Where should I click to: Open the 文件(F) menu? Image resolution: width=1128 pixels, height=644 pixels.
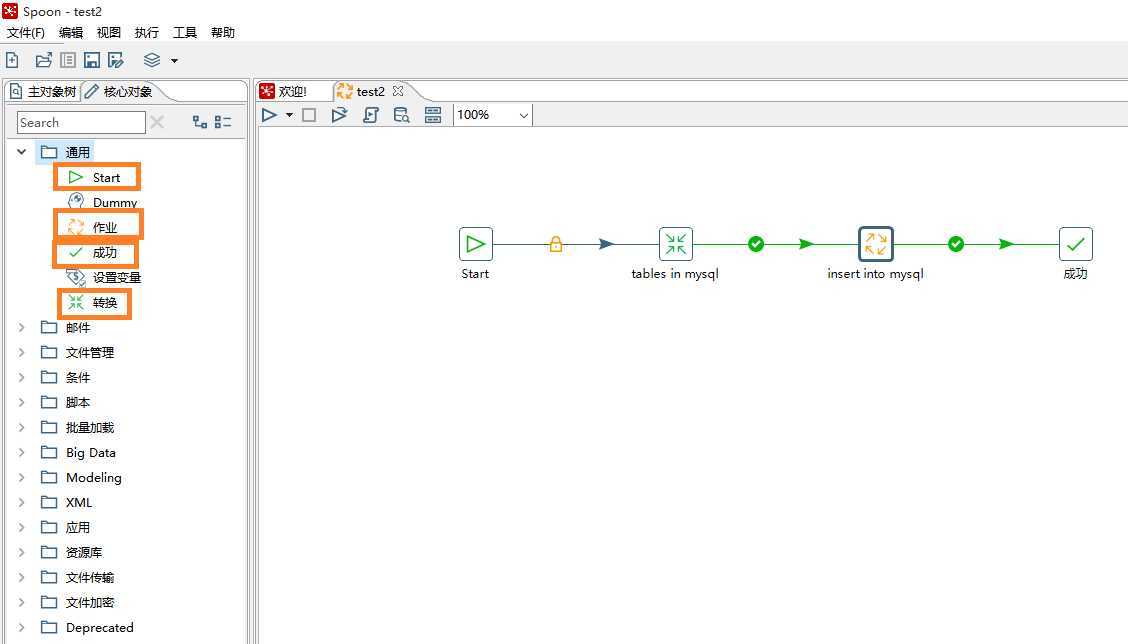coord(26,32)
